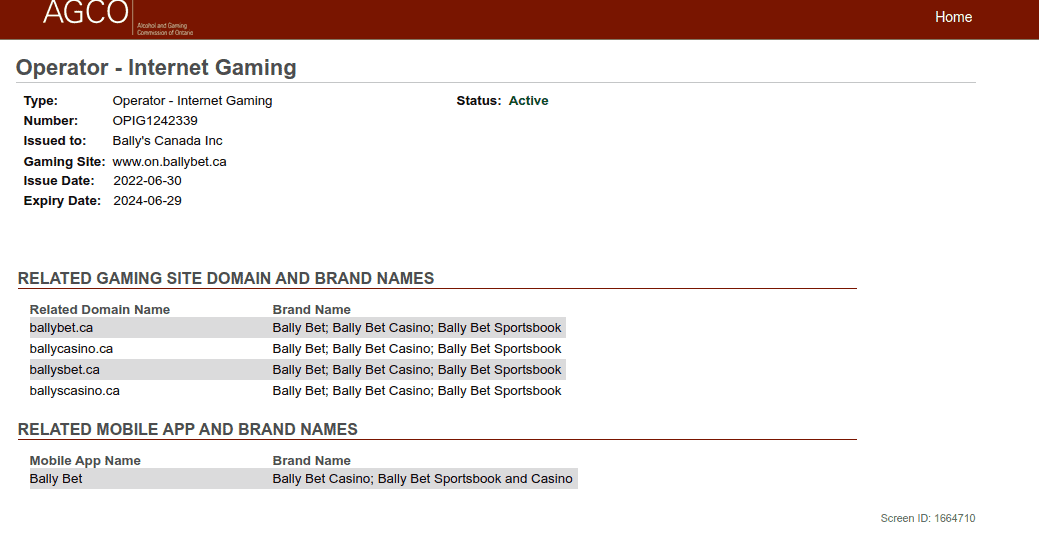
Task: Click the Mobile App Name column header
Action: coord(85,461)
